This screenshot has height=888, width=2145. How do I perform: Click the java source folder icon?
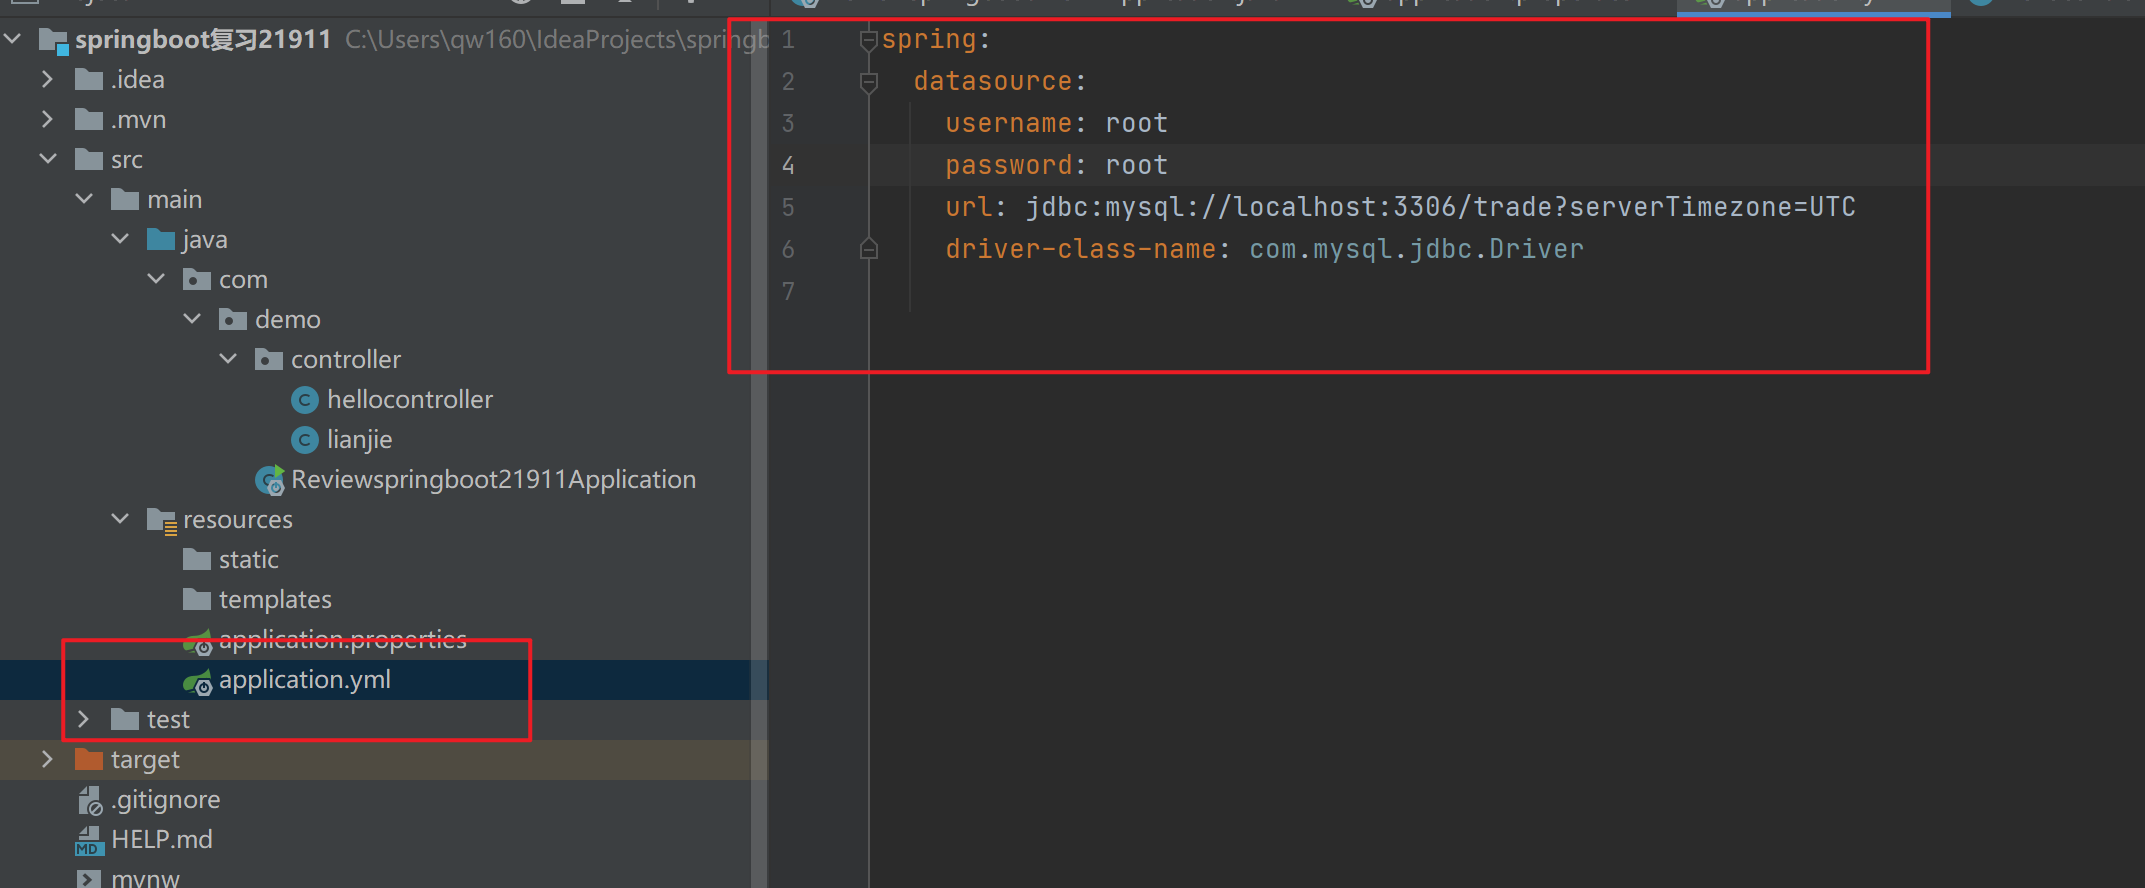pyautogui.click(x=161, y=239)
